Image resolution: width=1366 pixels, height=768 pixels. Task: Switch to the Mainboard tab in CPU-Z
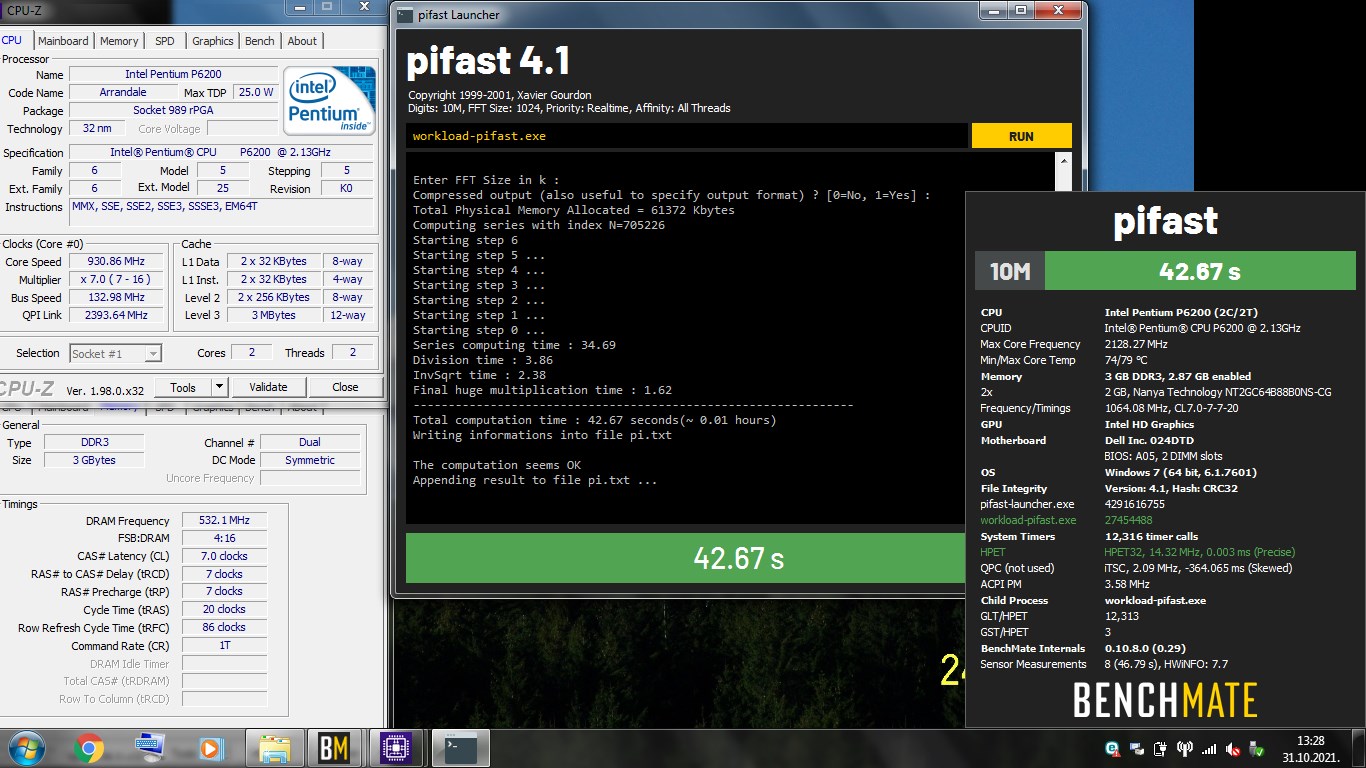63,41
